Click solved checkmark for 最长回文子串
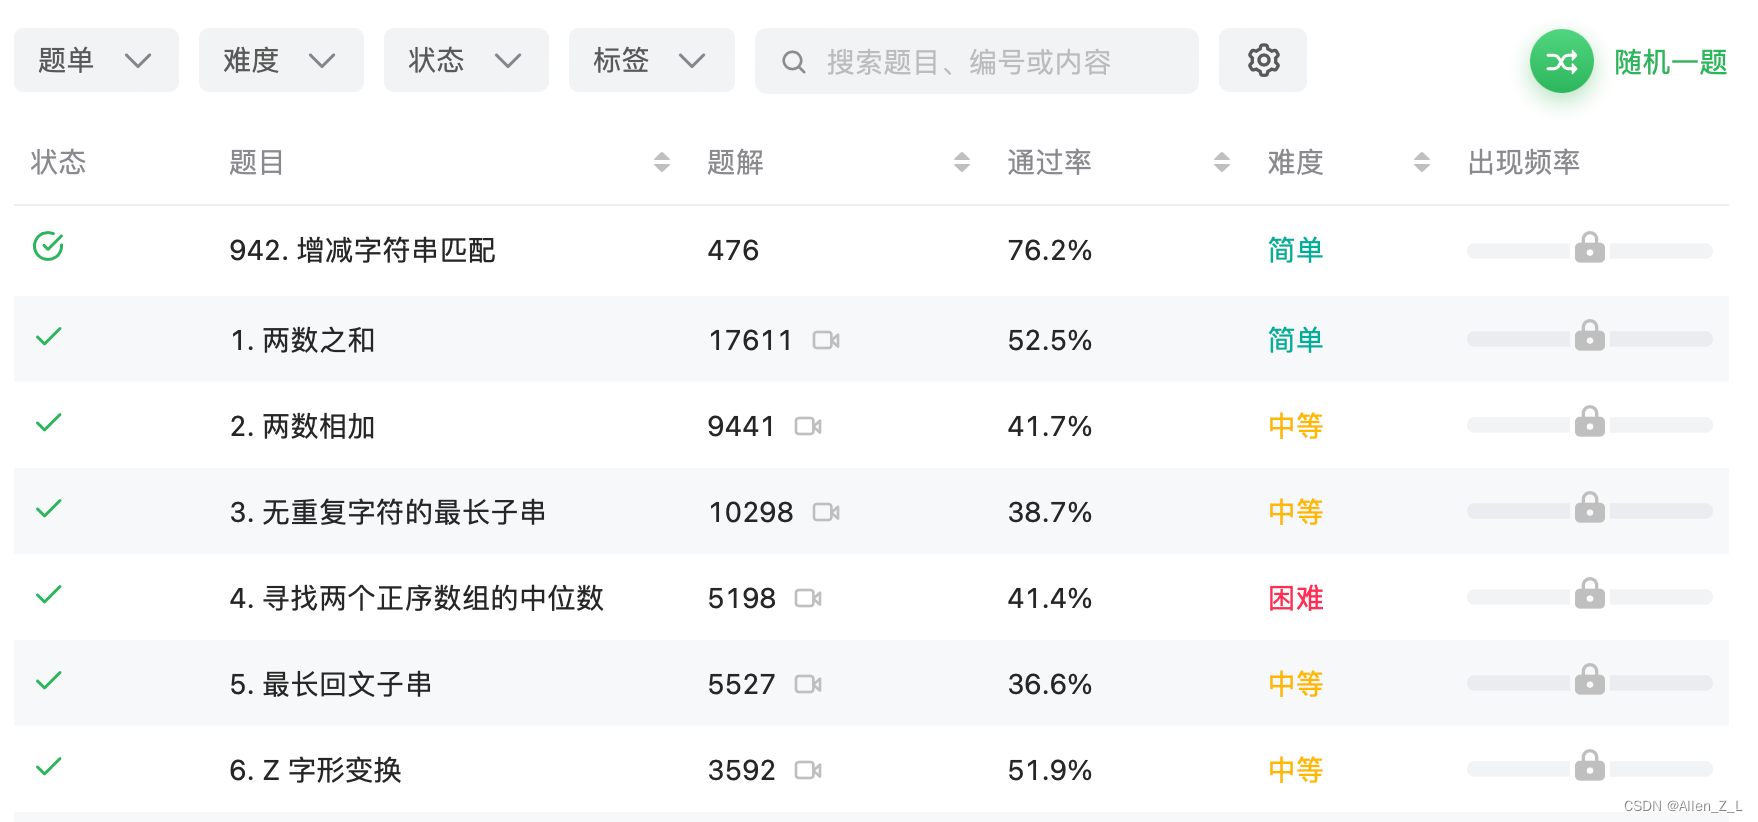Viewport: 1758px width, 822px height. (48, 680)
